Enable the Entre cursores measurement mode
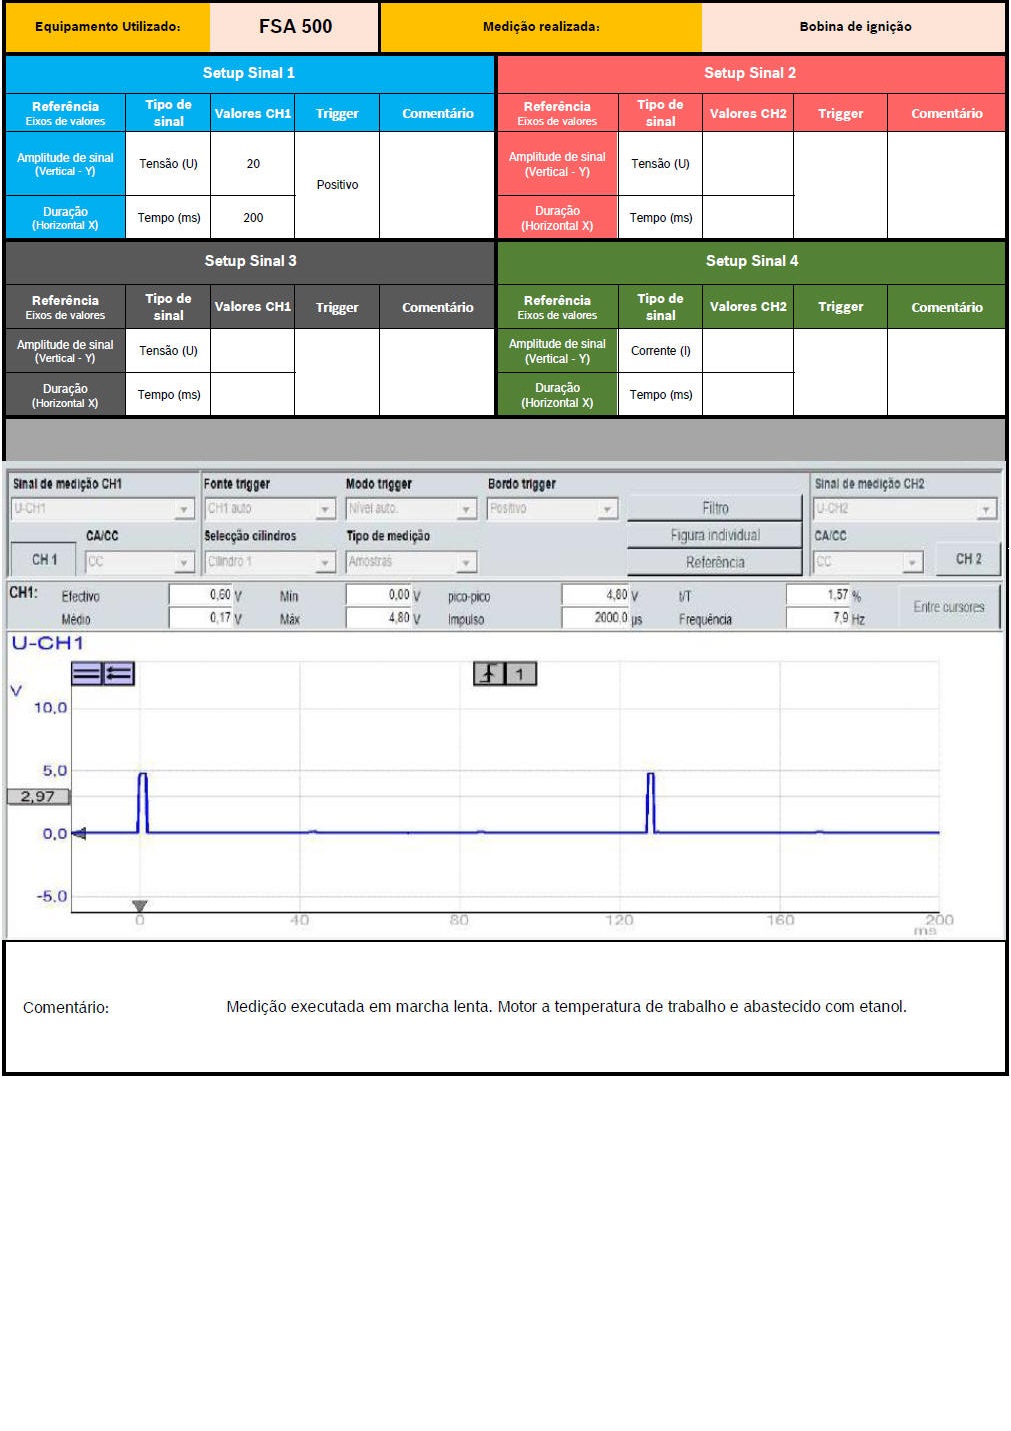Screen dimensions: 1011x1431 (948, 607)
